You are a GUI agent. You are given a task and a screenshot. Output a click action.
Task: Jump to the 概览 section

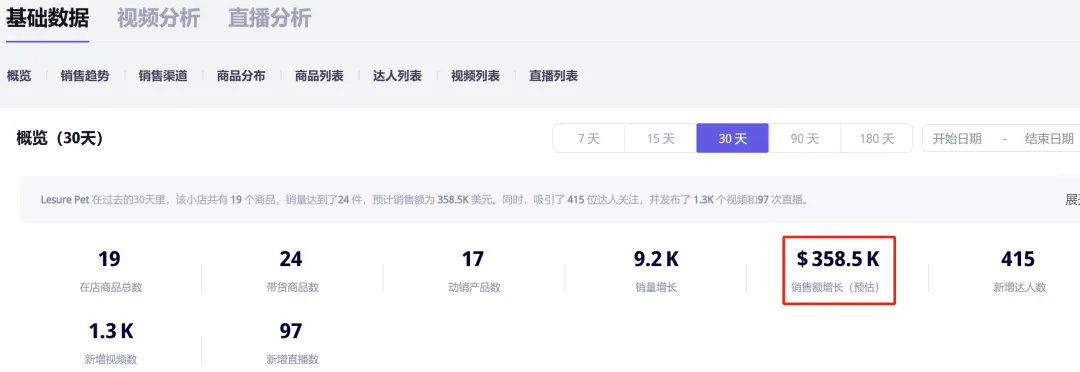coord(19,76)
